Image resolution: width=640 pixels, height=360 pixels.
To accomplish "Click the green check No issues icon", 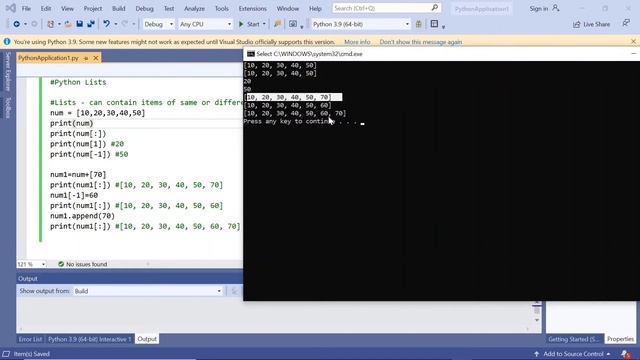I will [x=61, y=264].
